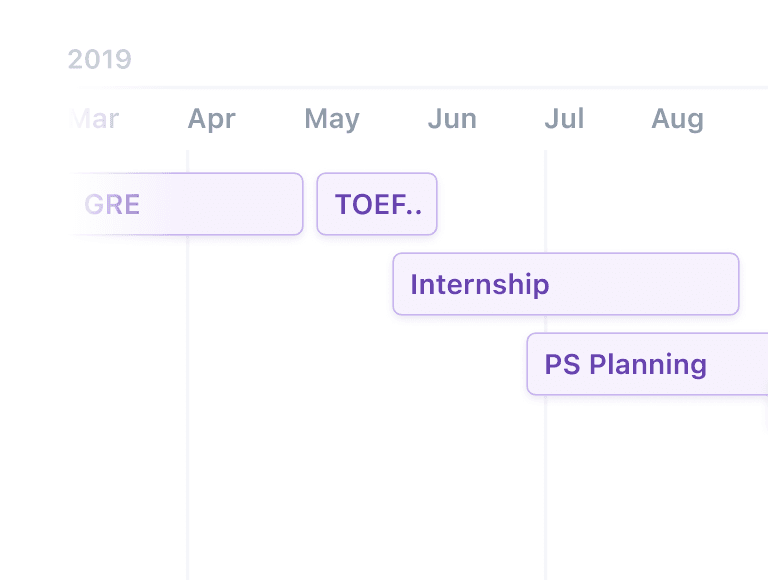Choose the May month header

332,119
